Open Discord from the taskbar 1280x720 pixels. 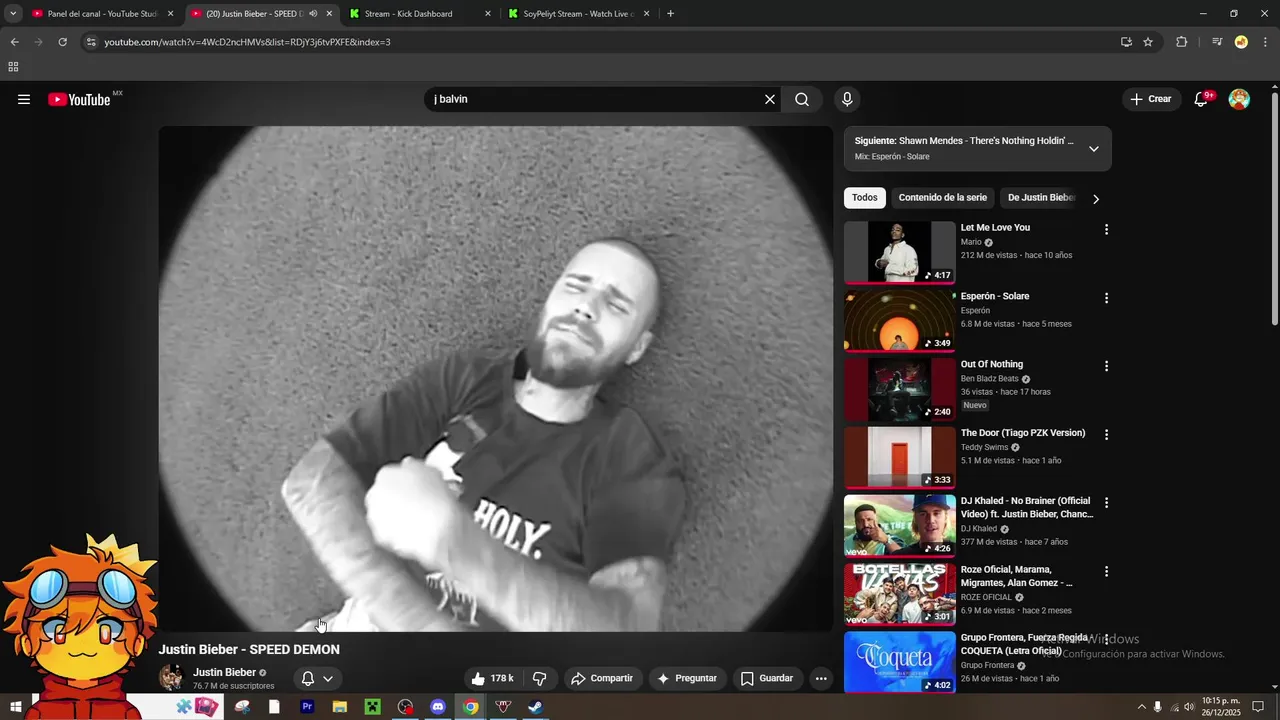(x=438, y=707)
